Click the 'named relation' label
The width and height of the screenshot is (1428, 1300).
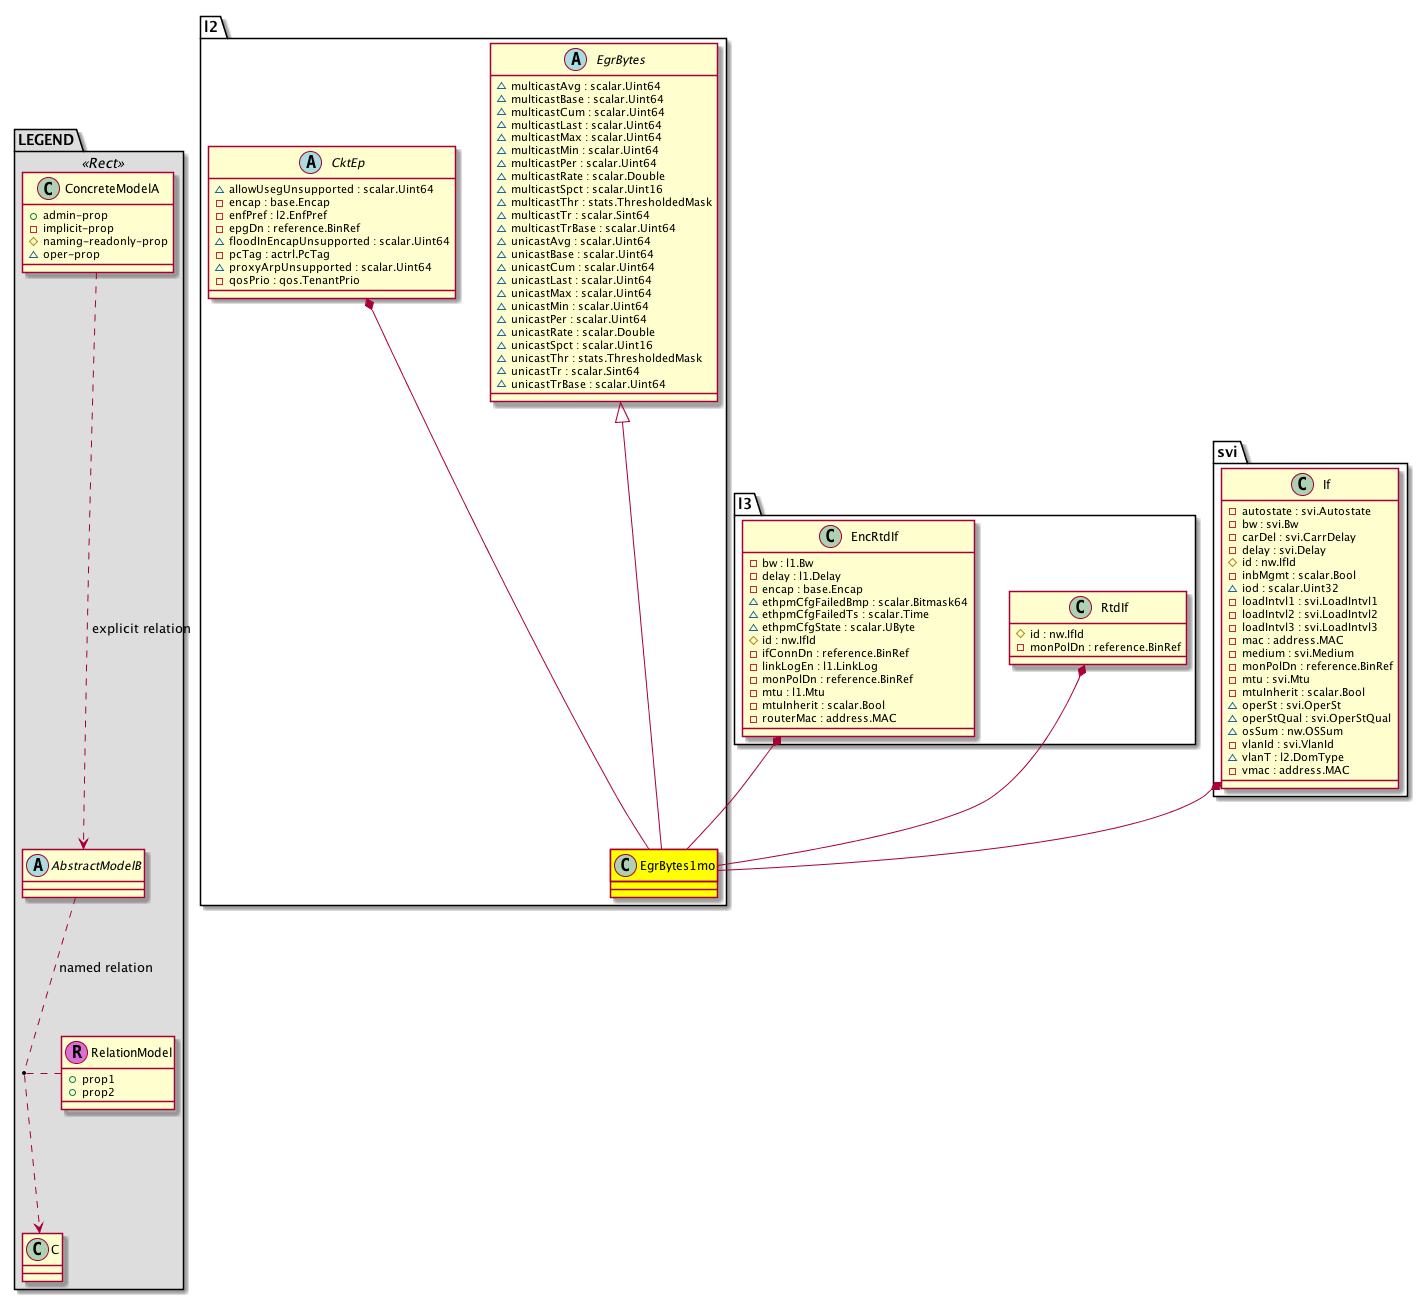pyautogui.click(x=106, y=968)
